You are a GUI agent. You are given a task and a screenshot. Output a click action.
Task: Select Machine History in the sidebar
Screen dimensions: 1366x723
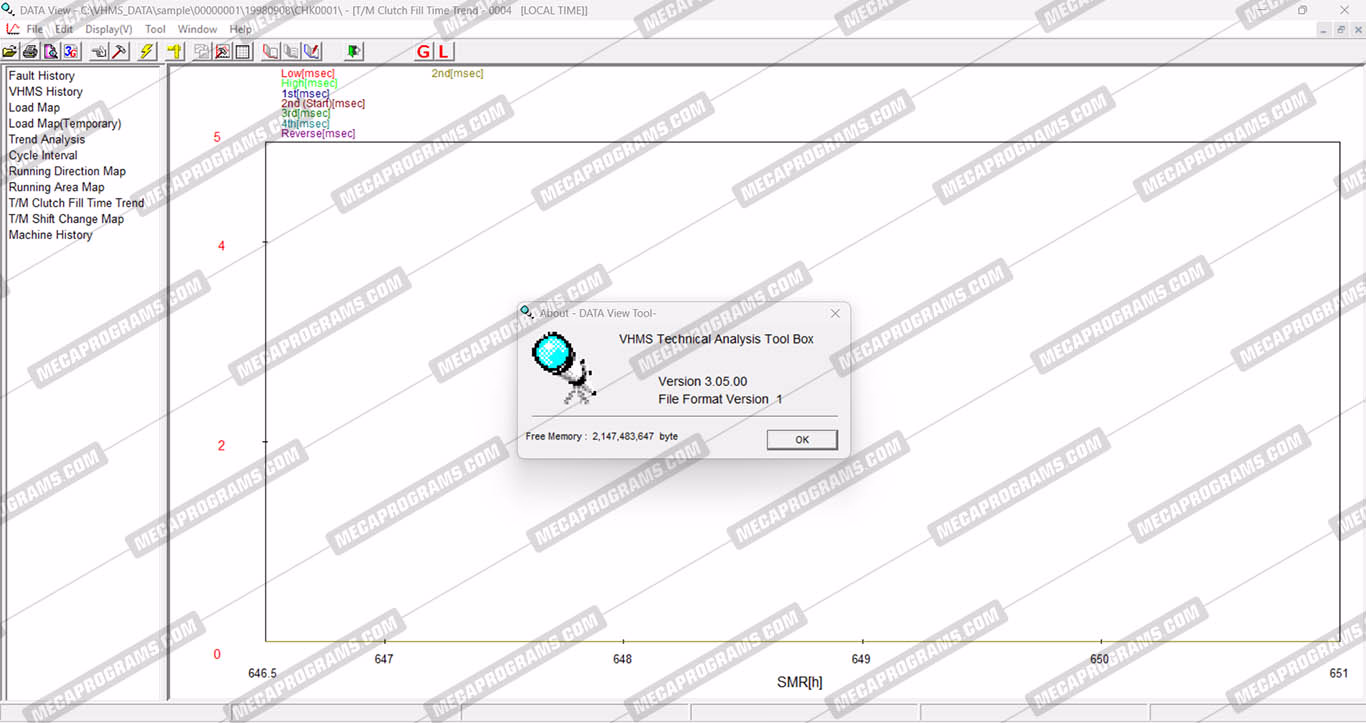pyautogui.click(x=50, y=235)
